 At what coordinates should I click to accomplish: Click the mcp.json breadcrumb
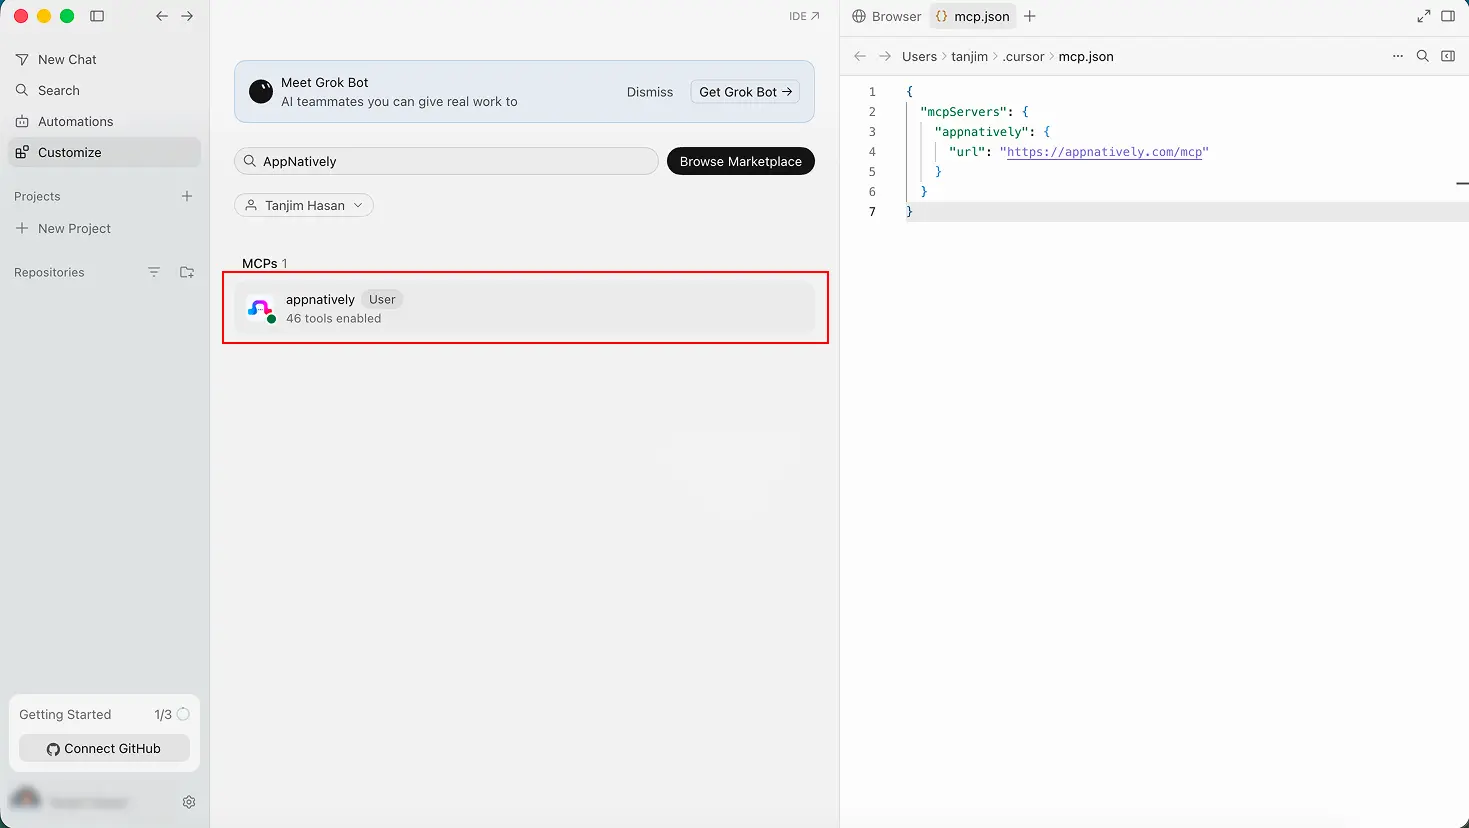click(x=1086, y=57)
